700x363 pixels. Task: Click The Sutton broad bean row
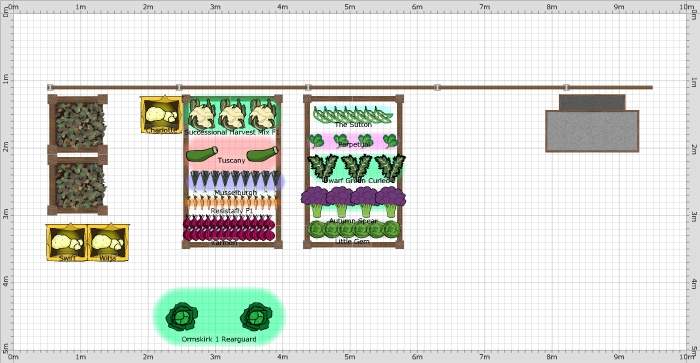tap(353, 116)
